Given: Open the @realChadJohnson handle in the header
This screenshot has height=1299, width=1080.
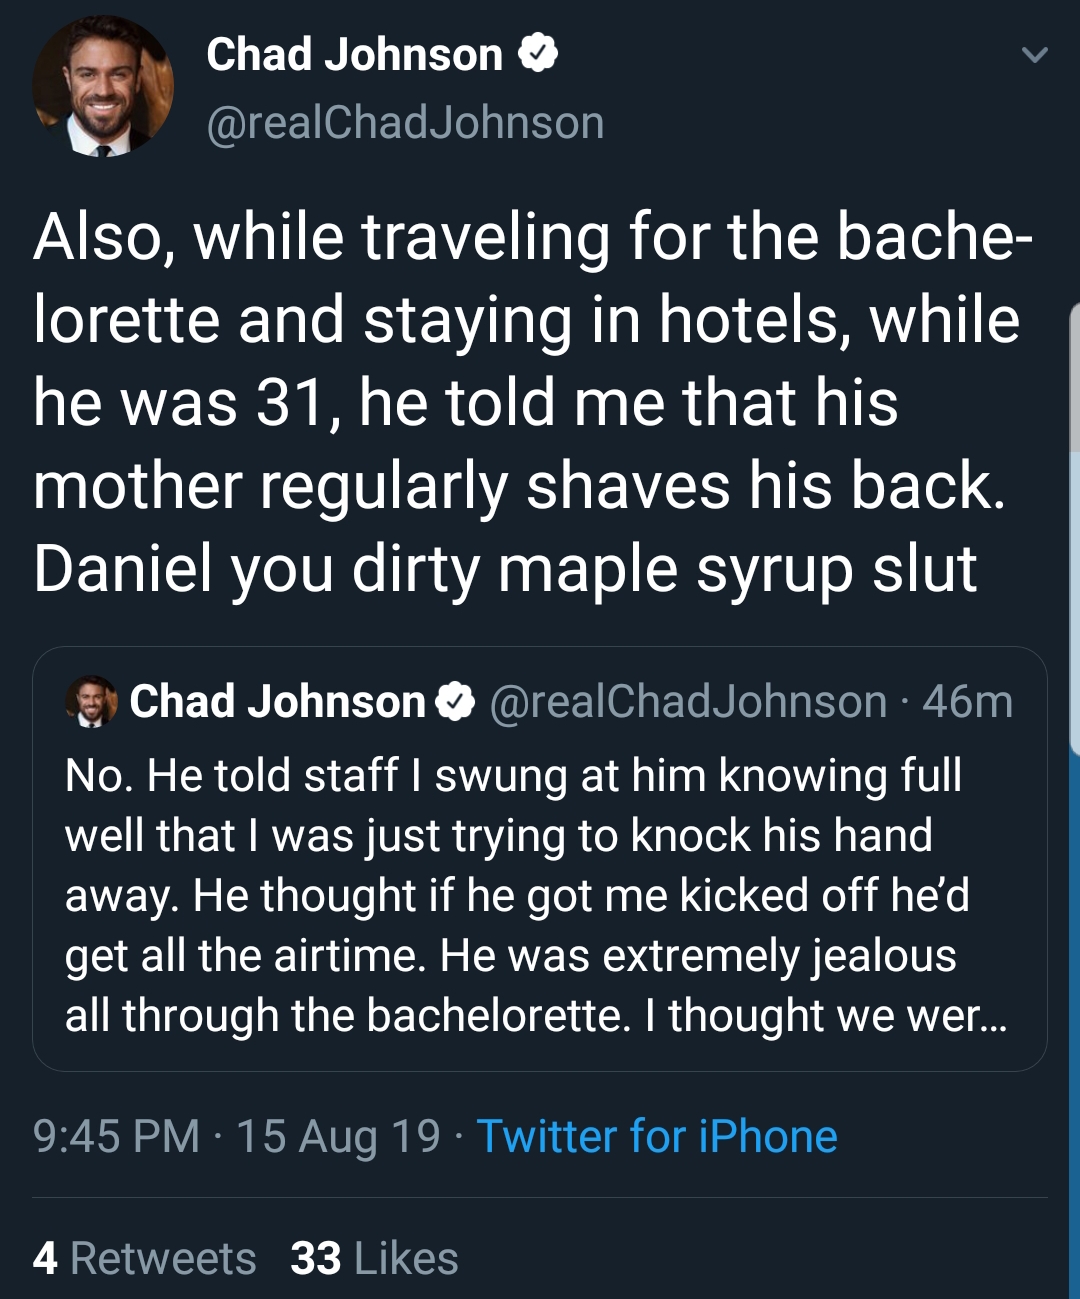Looking at the screenshot, I should tap(405, 123).
